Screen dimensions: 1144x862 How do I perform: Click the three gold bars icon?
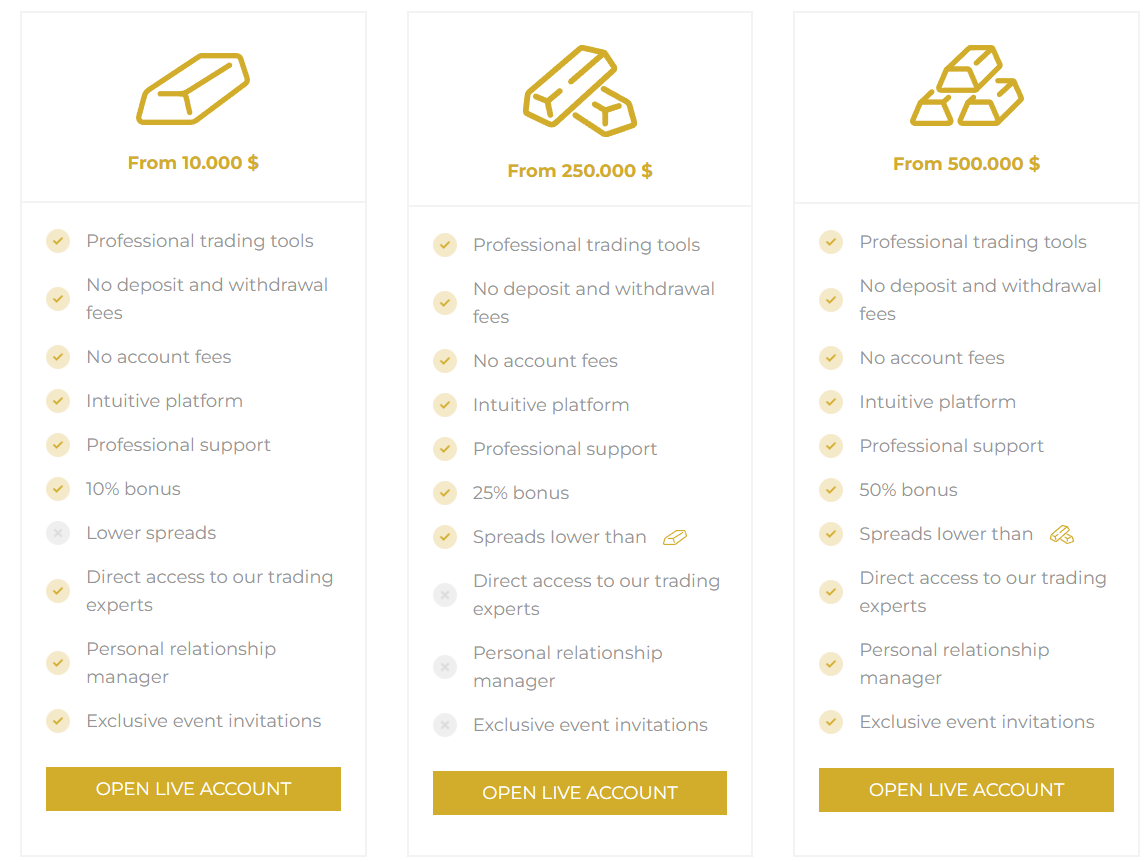click(966, 86)
